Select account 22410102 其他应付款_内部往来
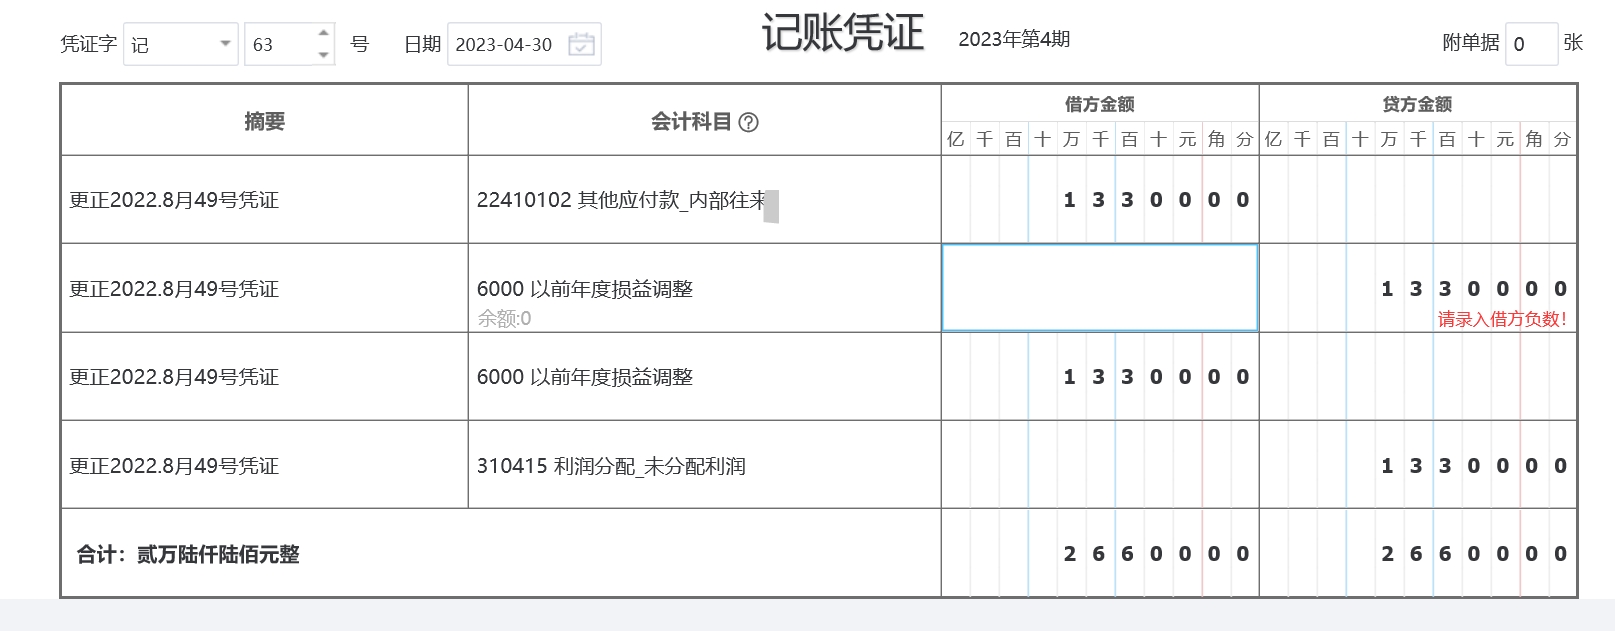 pyautogui.click(x=621, y=200)
